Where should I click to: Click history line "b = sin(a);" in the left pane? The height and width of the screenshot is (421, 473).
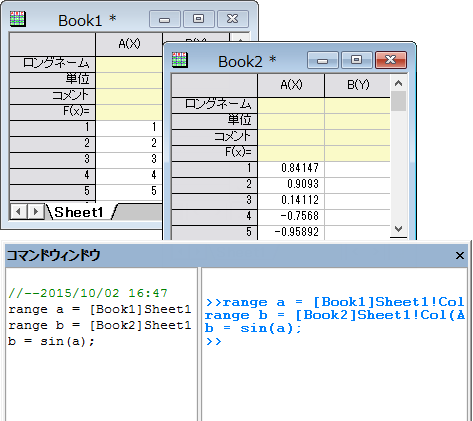pyautogui.click(x=51, y=342)
